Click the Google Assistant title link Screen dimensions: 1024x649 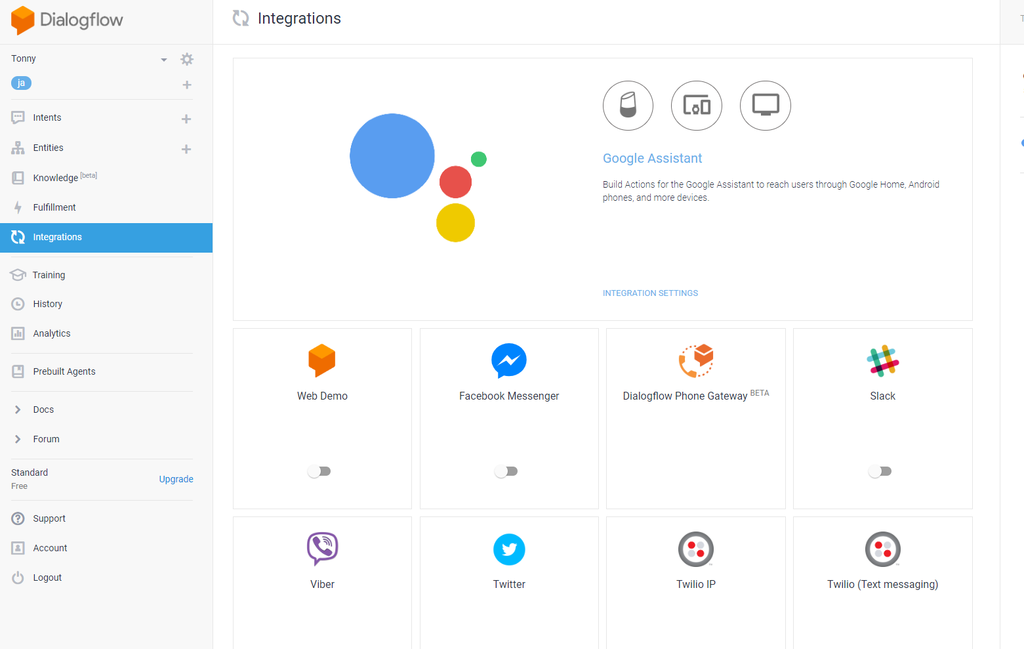pyautogui.click(x=652, y=158)
